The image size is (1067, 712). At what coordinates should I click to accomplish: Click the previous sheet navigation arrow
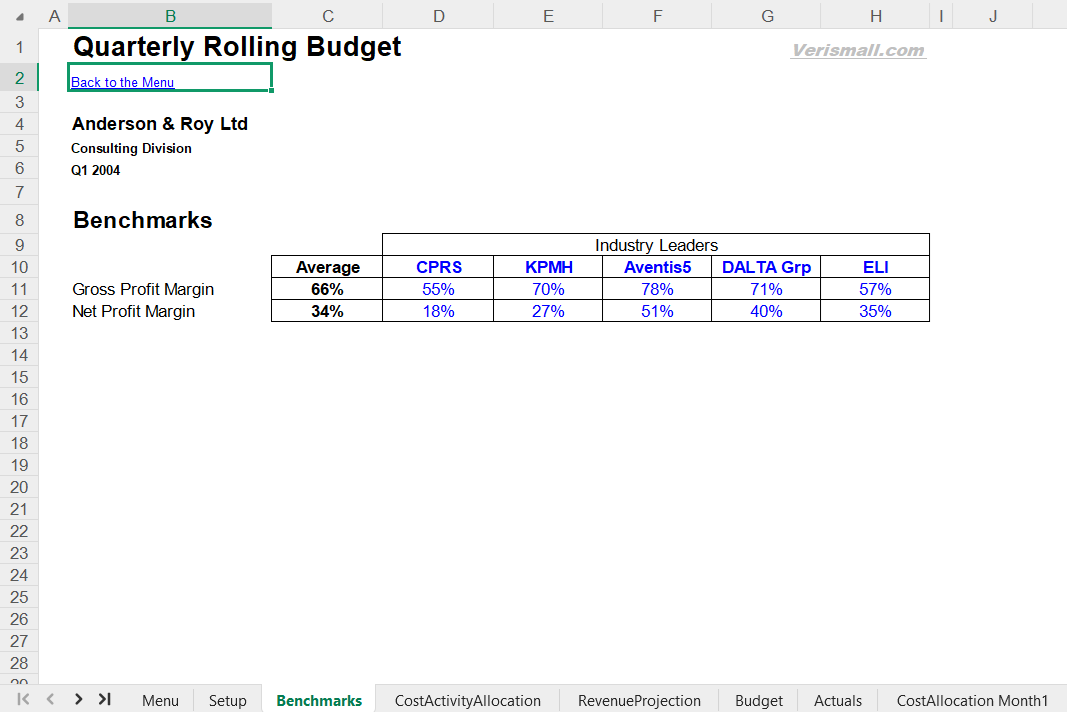click(50, 700)
